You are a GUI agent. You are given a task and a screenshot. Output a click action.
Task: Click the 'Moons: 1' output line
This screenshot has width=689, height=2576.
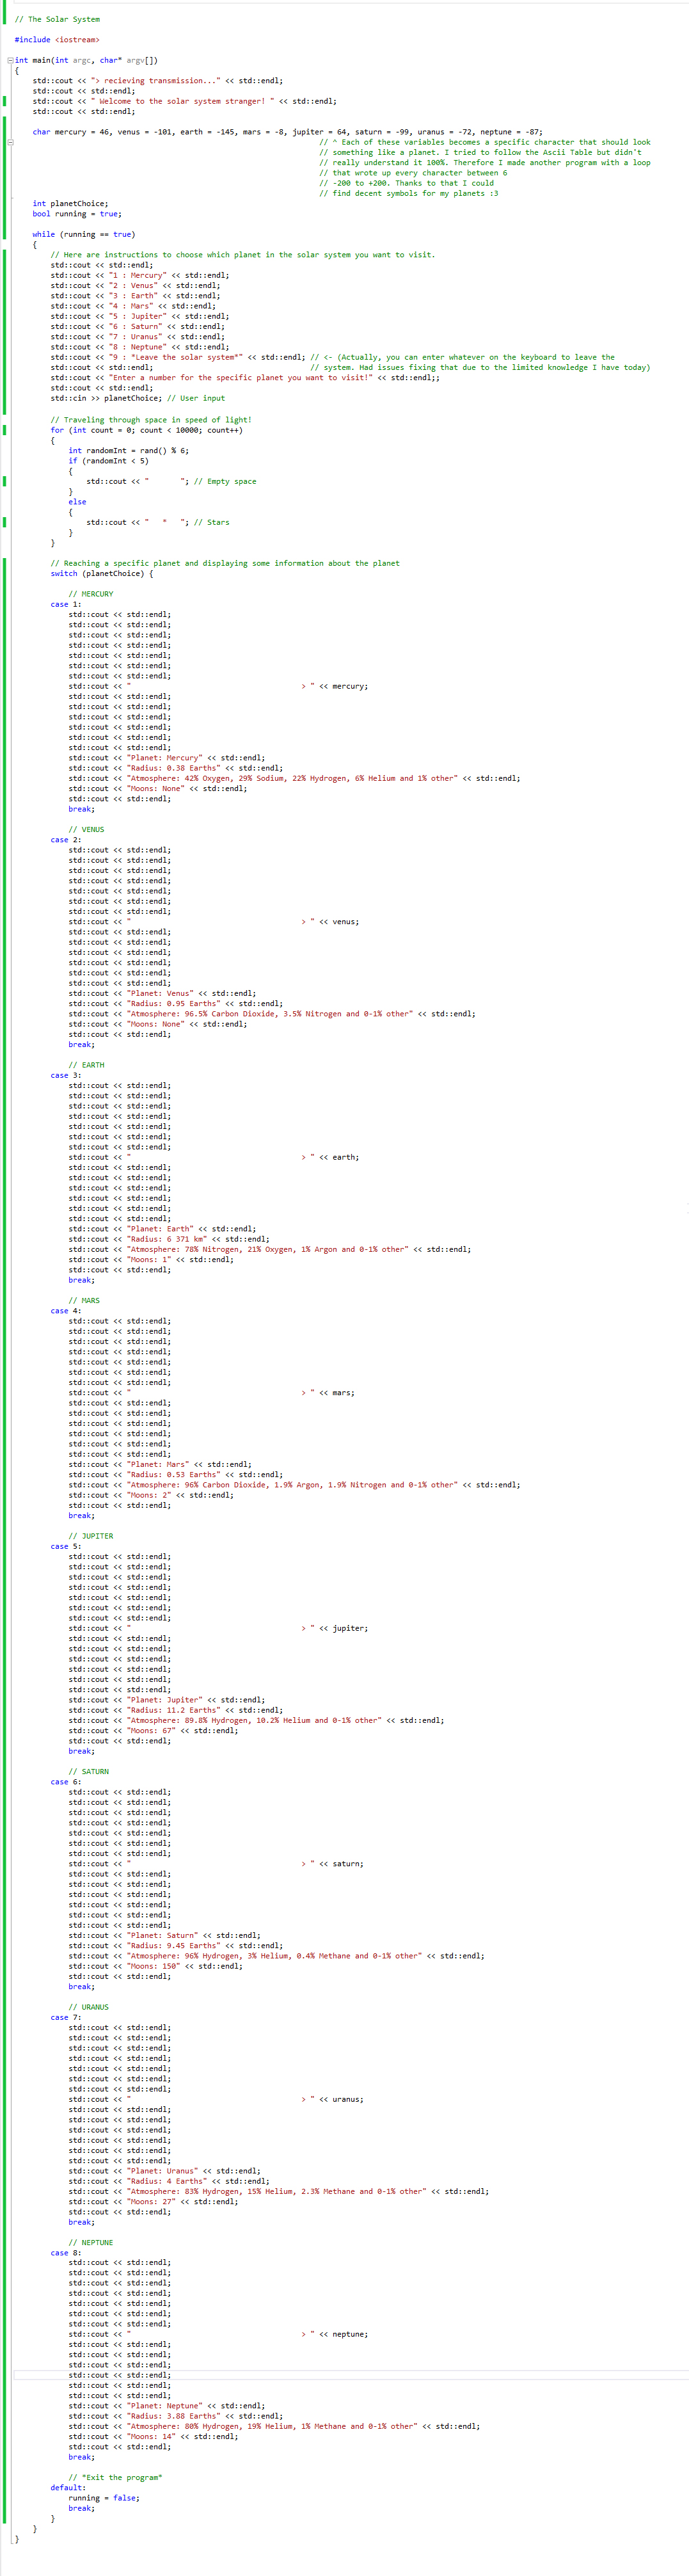[x=151, y=1260]
